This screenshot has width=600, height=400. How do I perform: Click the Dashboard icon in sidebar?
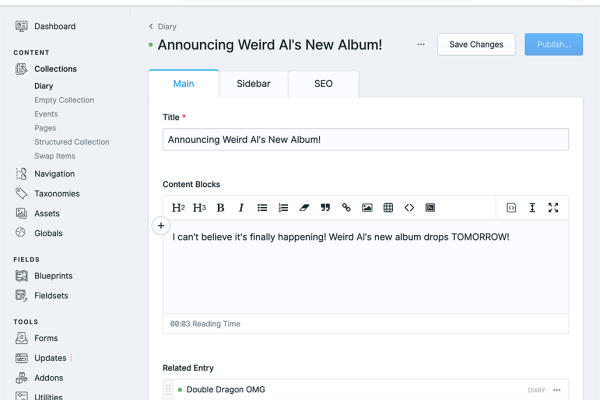tap(21, 26)
